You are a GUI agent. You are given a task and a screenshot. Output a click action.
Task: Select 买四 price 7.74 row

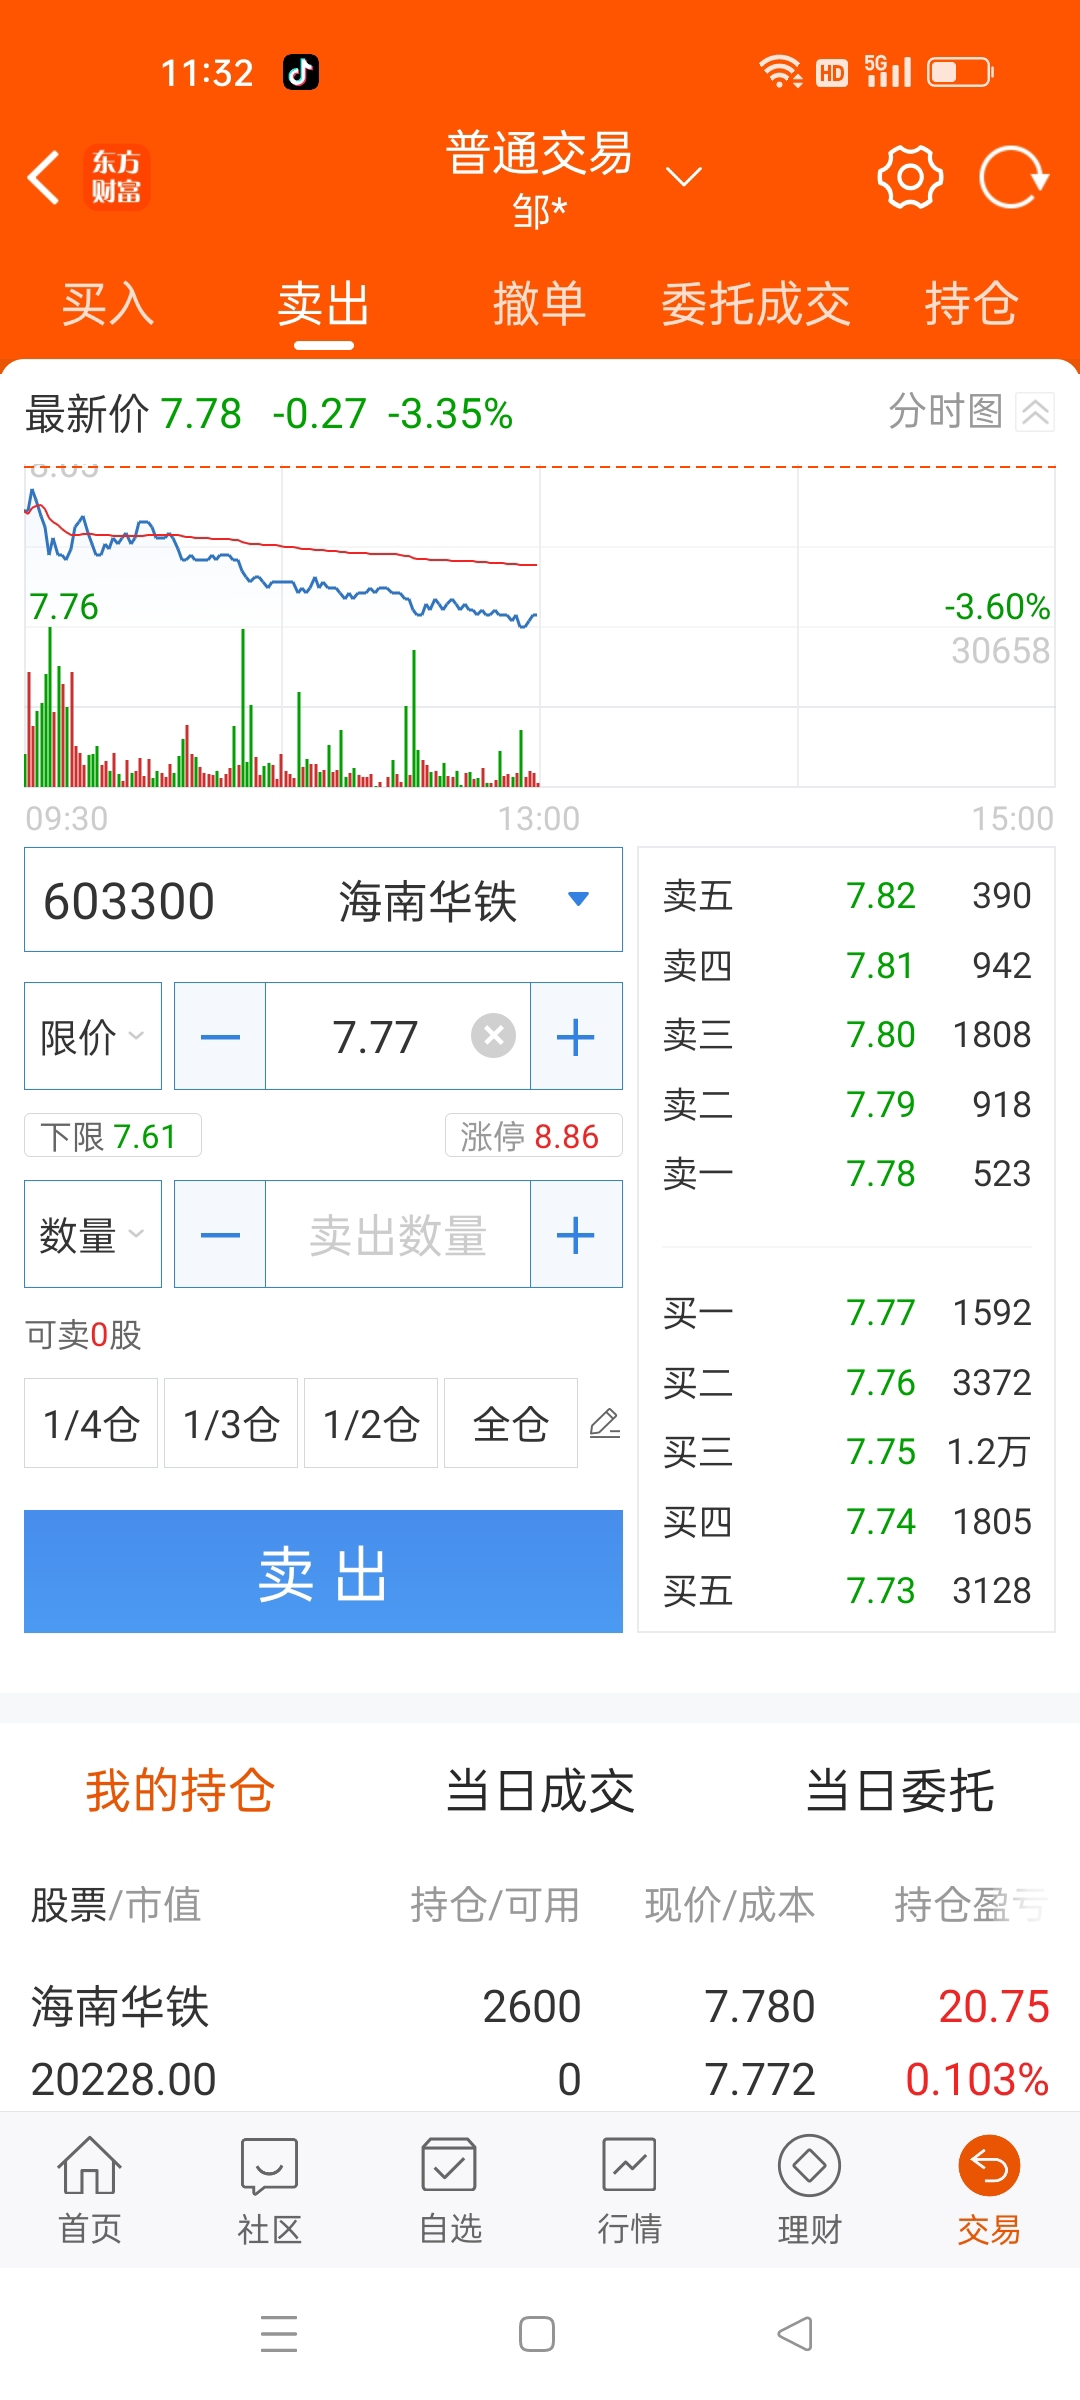coord(846,1521)
